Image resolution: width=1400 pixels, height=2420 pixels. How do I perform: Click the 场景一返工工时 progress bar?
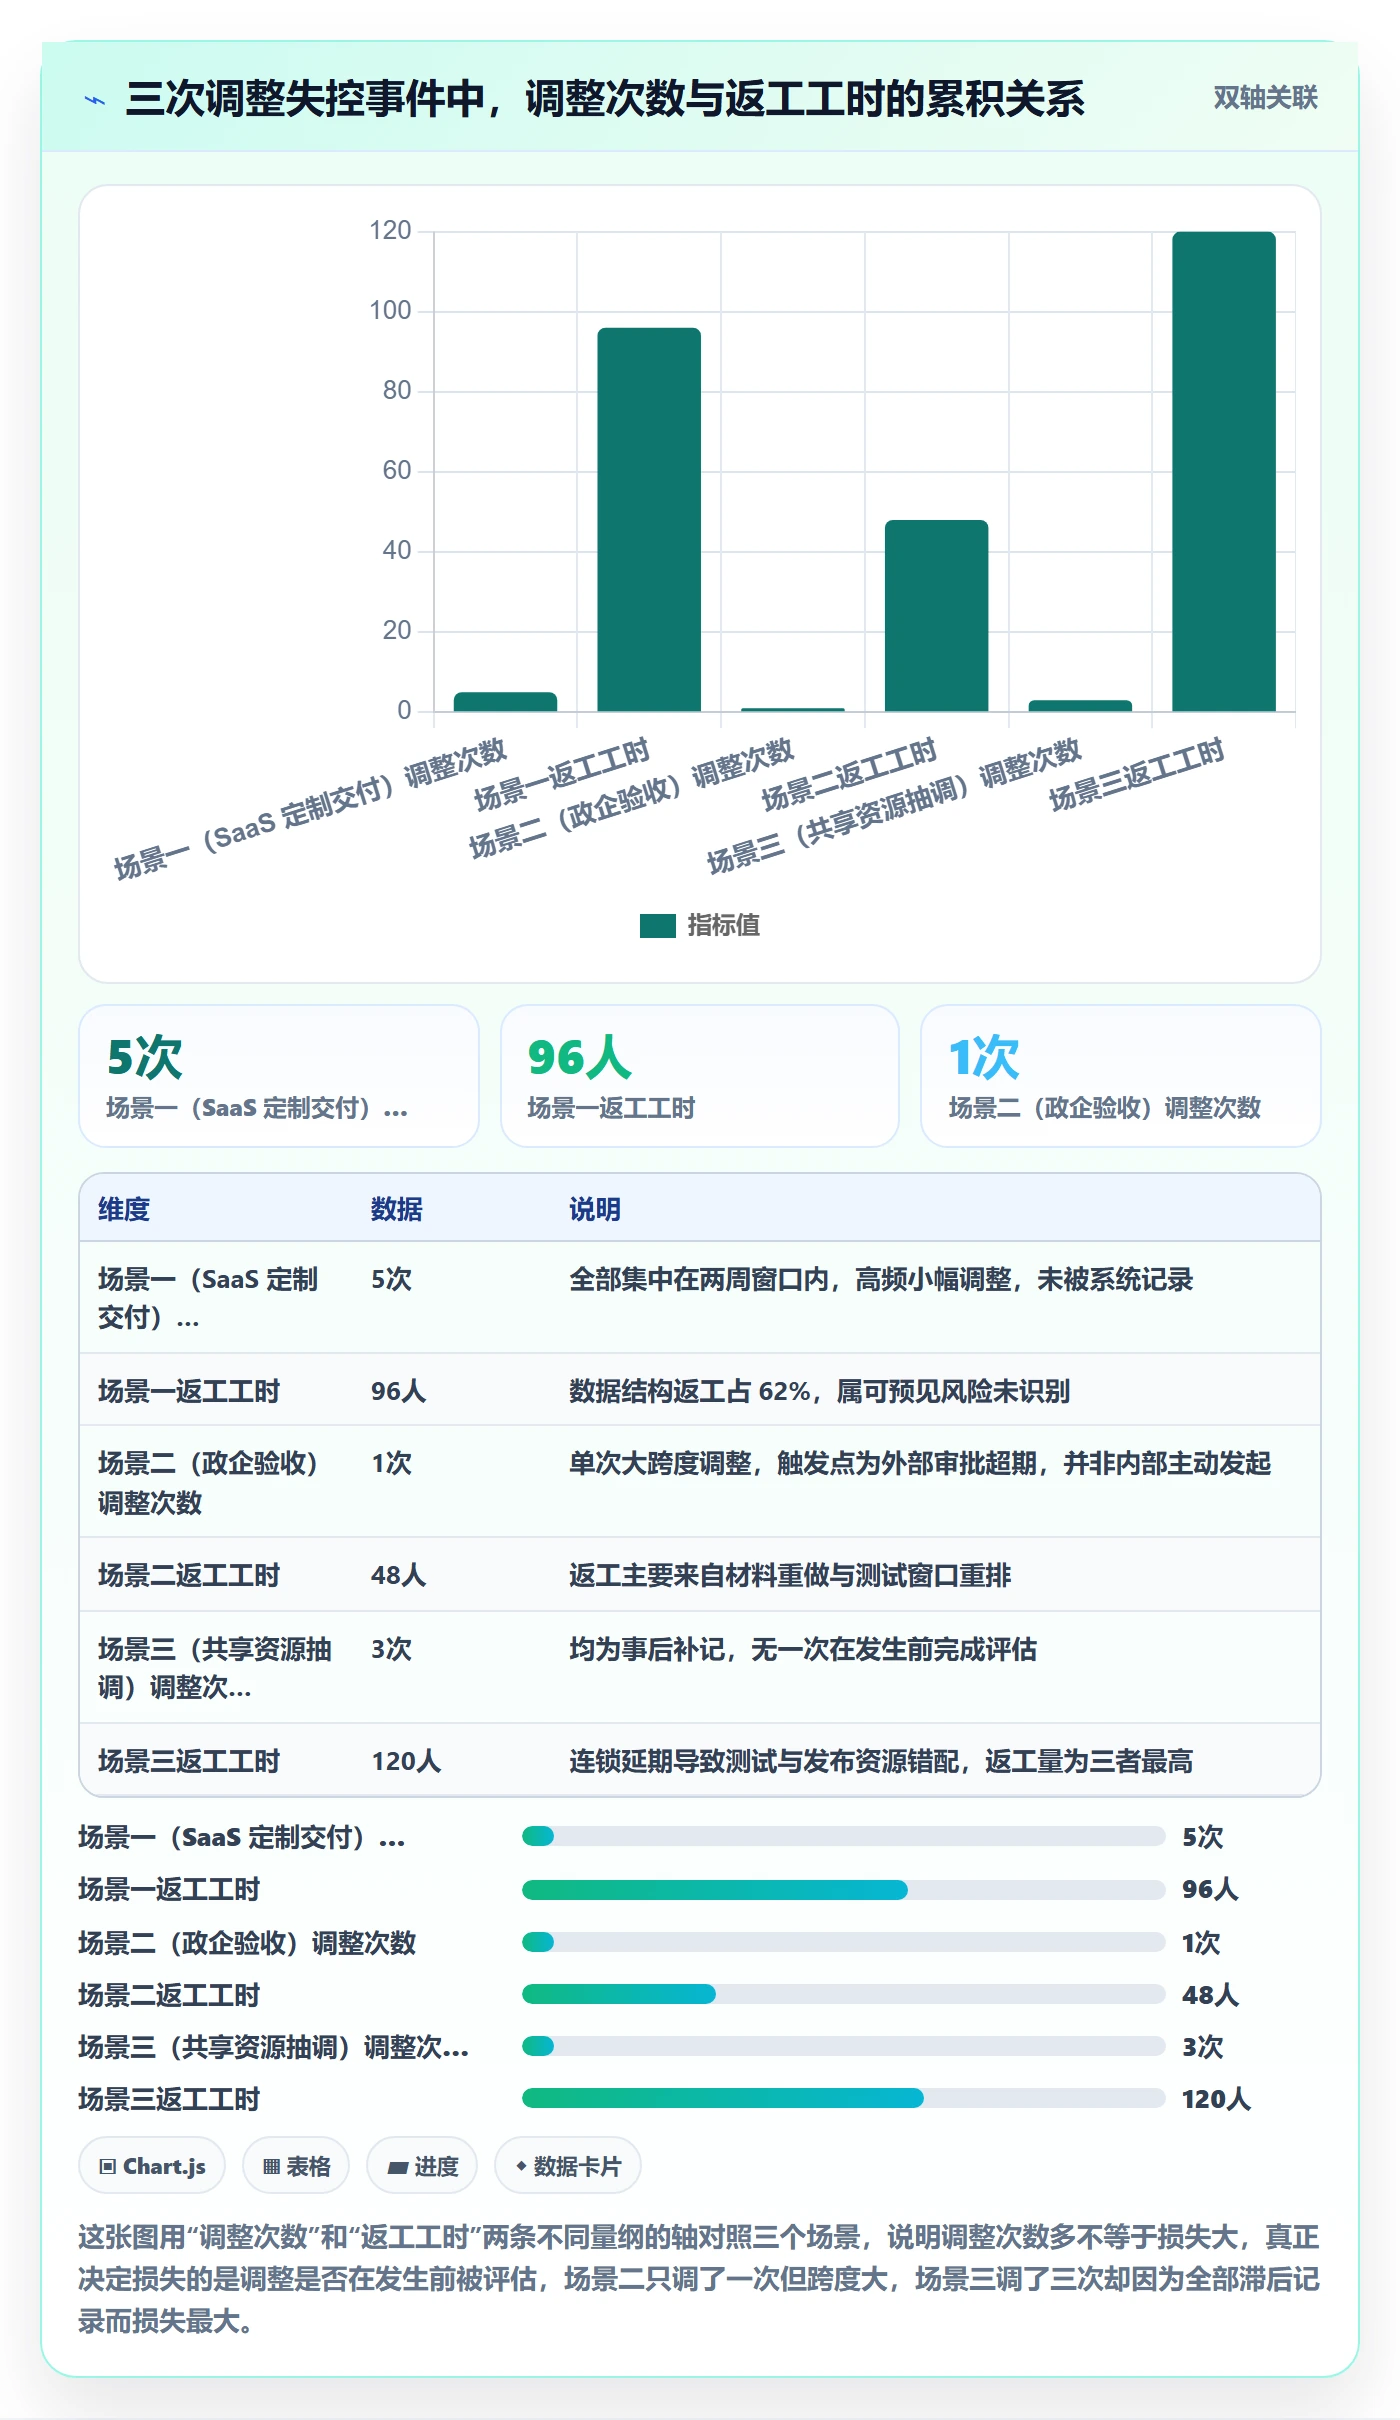[843, 1889]
